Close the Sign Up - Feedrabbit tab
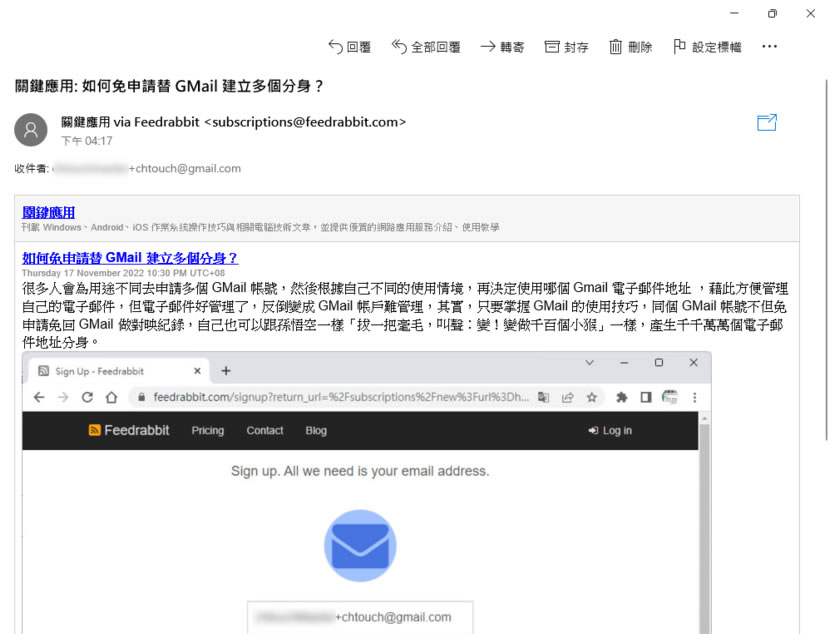Screen dimensions: 830x634 point(197,371)
